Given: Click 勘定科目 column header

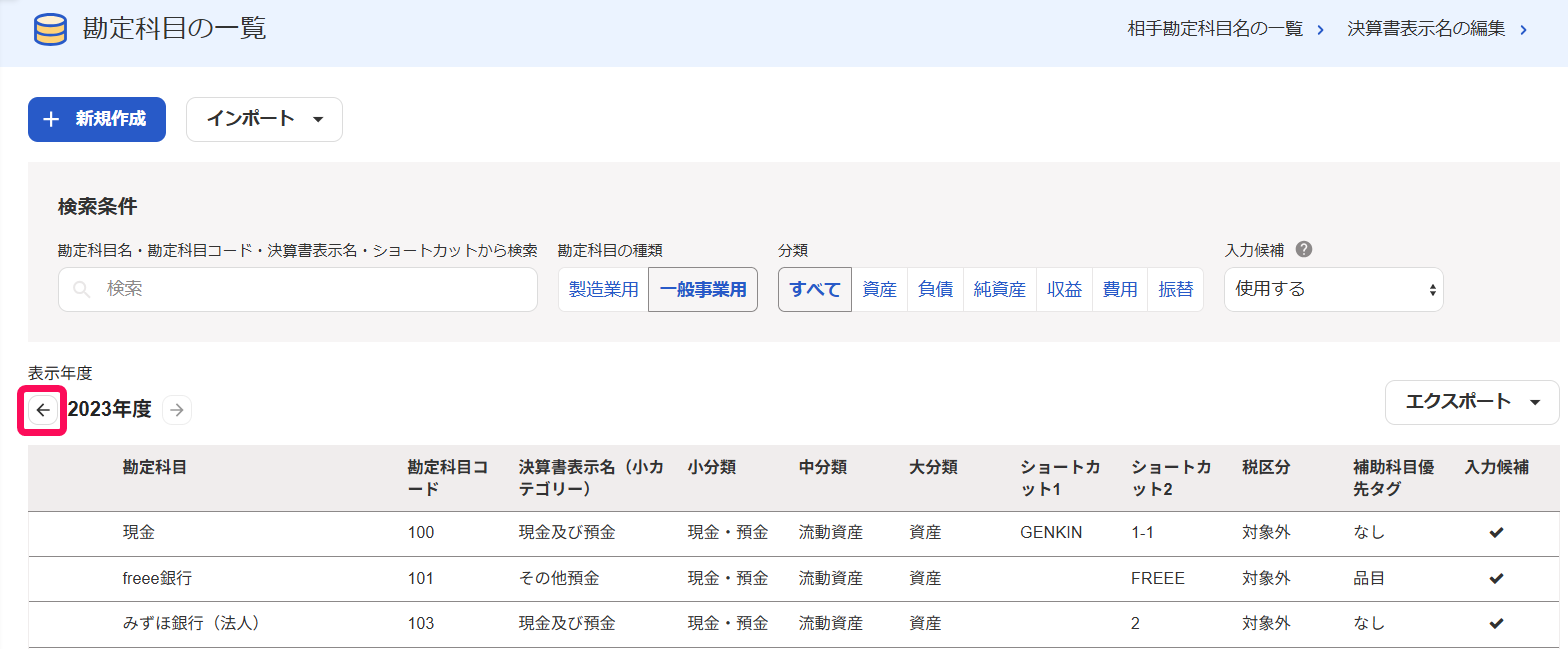Looking at the screenshot, I should tap(155, 467).
